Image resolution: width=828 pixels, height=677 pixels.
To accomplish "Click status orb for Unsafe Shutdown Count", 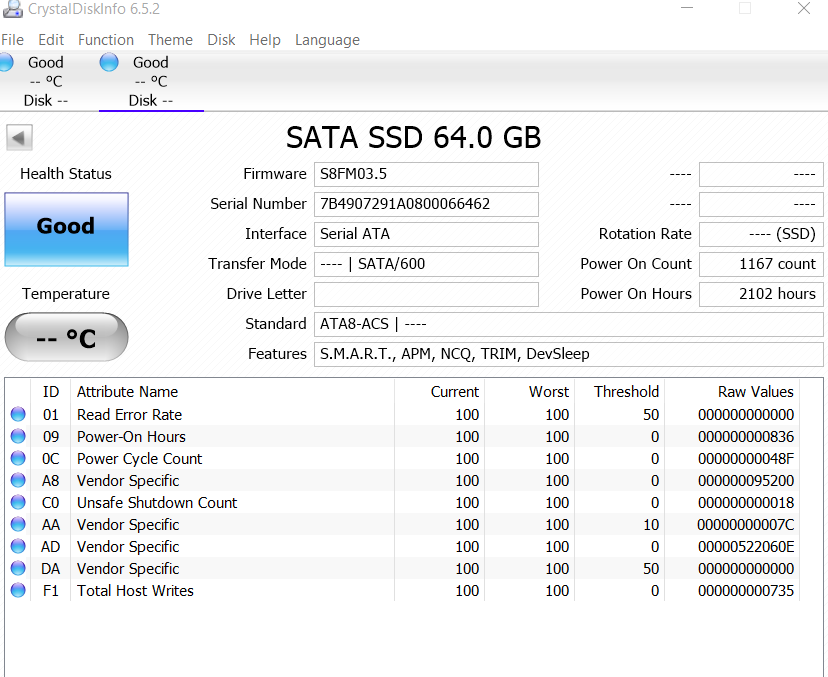I will tap(18, 502).
